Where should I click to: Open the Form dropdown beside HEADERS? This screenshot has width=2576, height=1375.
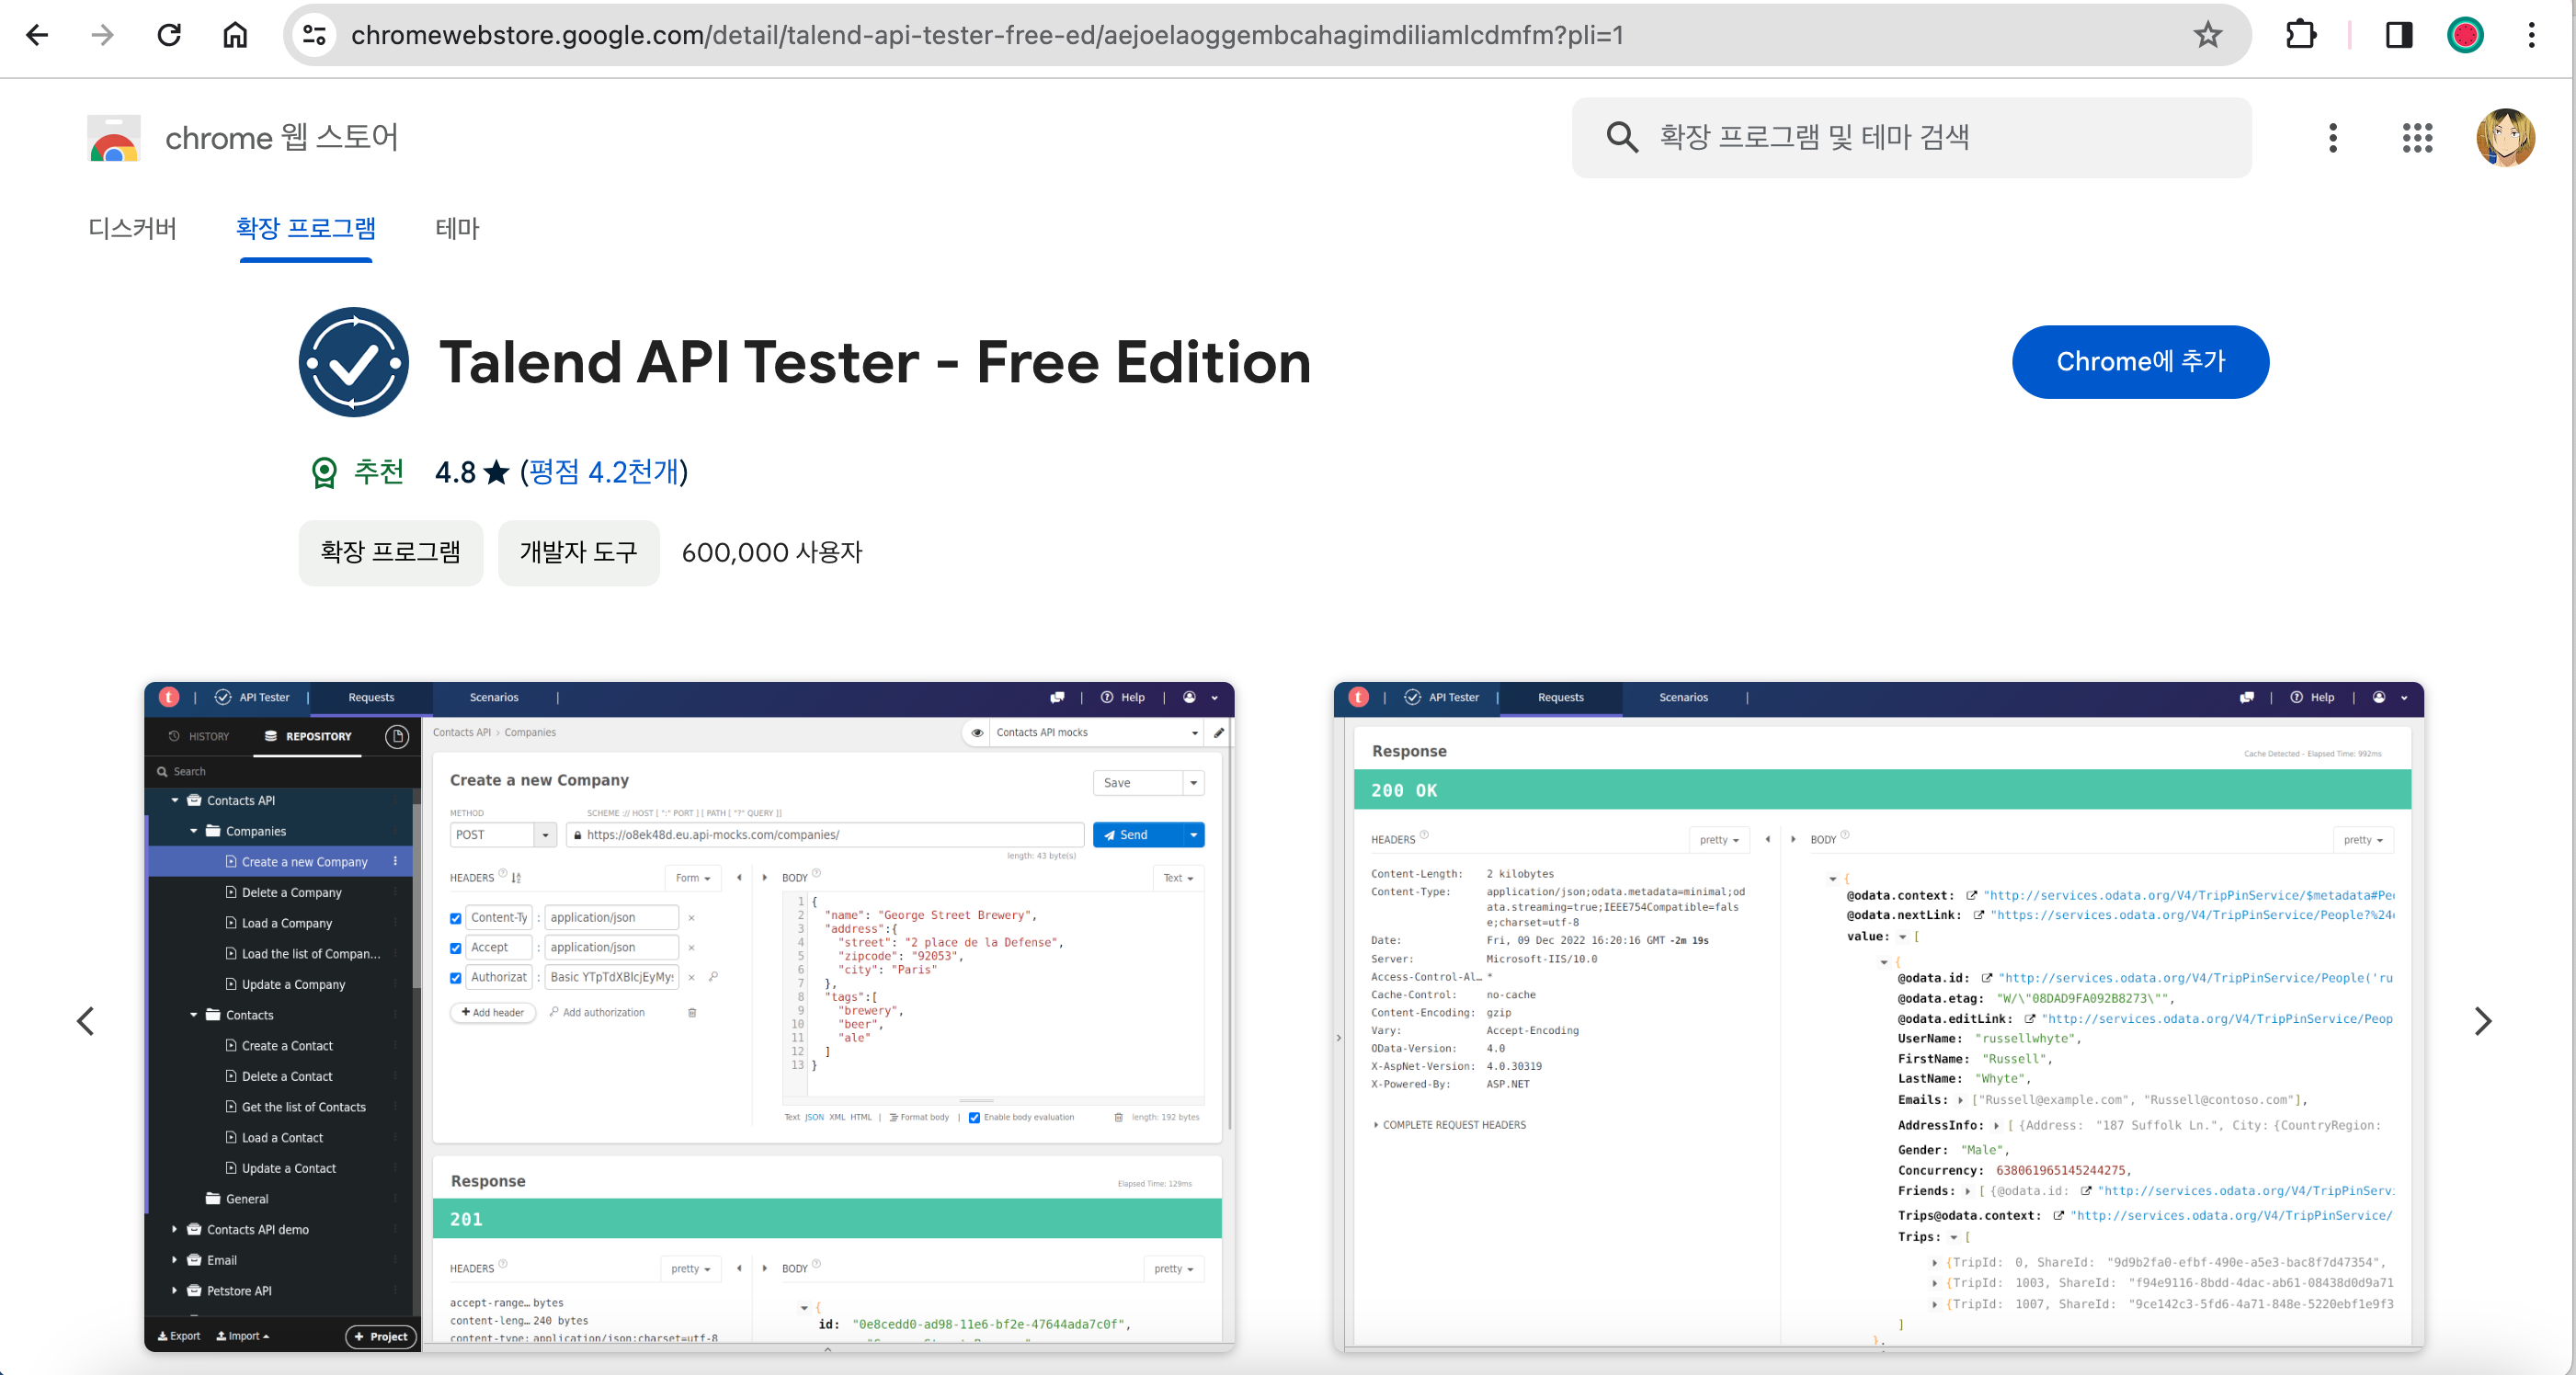[x=693, y=878]
